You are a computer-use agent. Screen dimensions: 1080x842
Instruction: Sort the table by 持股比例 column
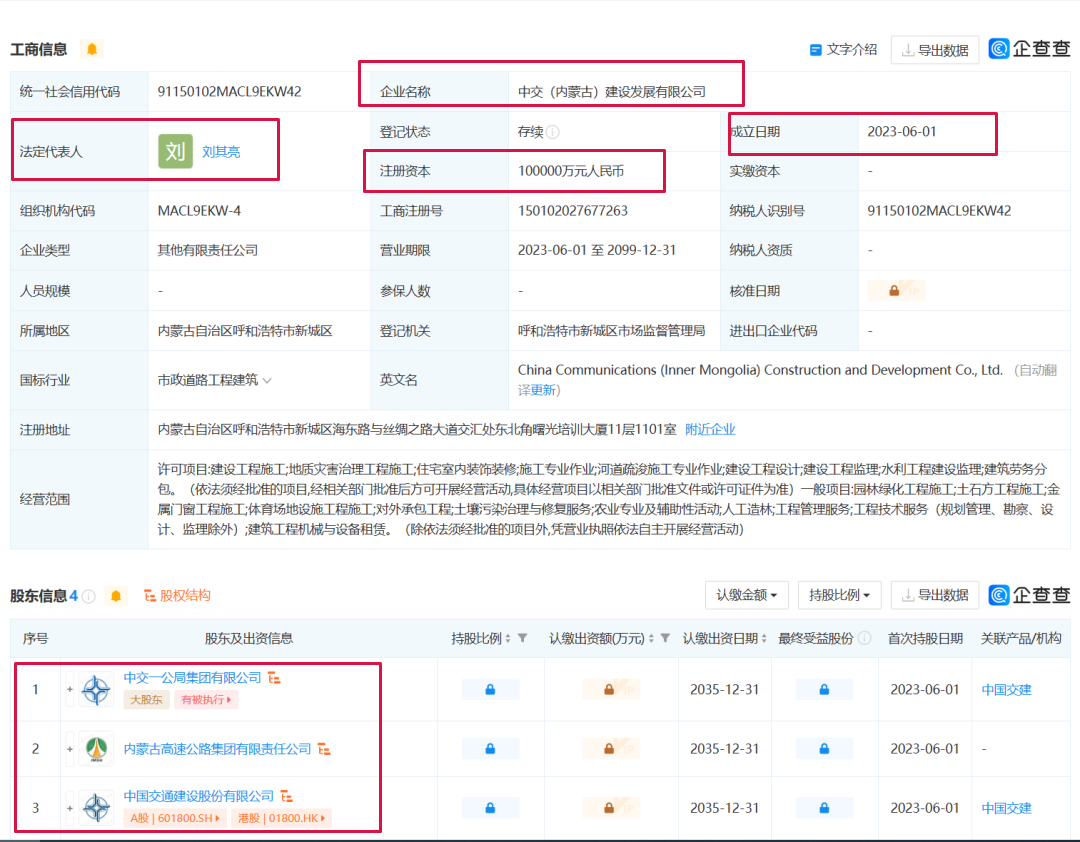(508, 639)
